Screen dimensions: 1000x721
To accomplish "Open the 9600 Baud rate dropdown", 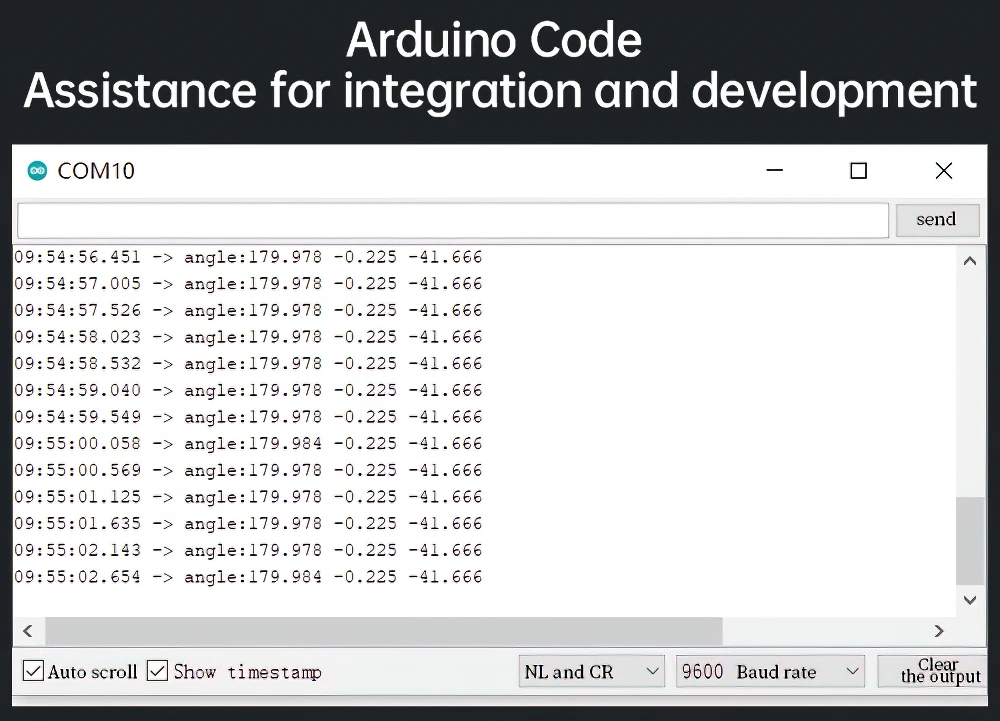I will [x=770, y=671].
